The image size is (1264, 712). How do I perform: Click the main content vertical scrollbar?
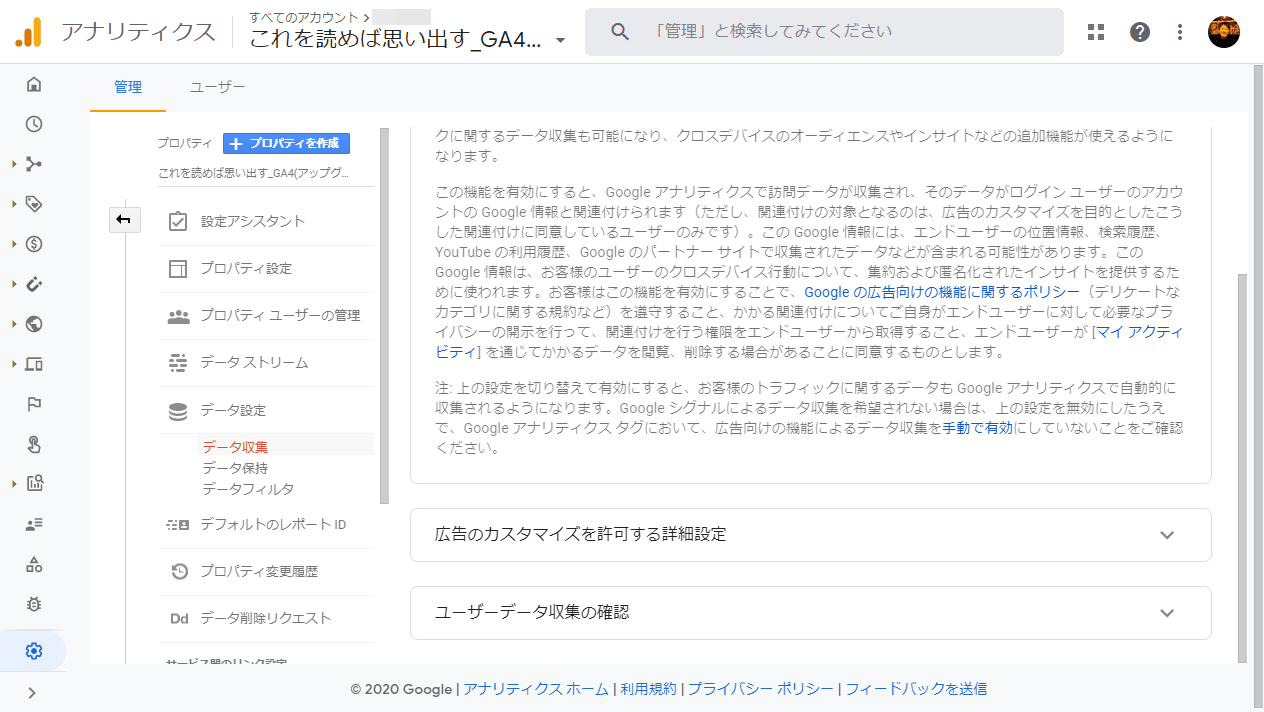1243,467
